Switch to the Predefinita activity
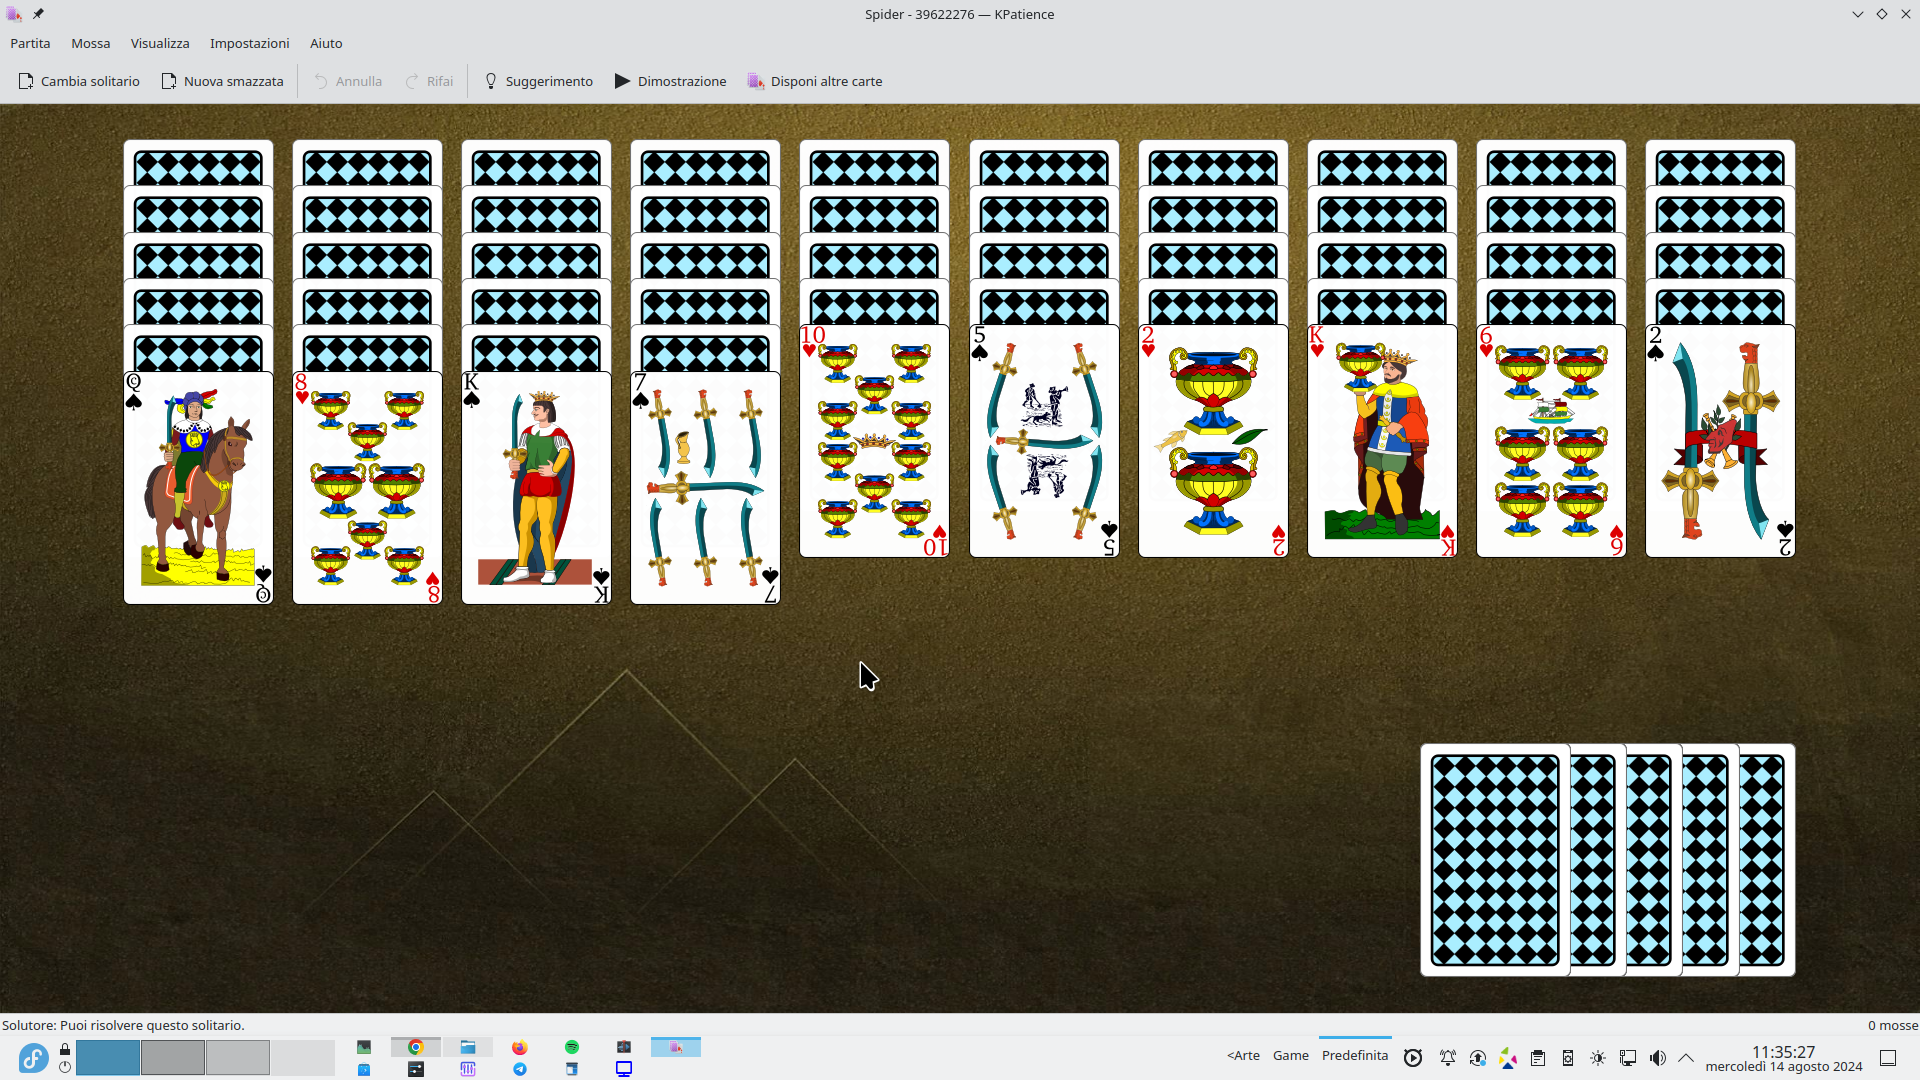 [1355, 1055]
